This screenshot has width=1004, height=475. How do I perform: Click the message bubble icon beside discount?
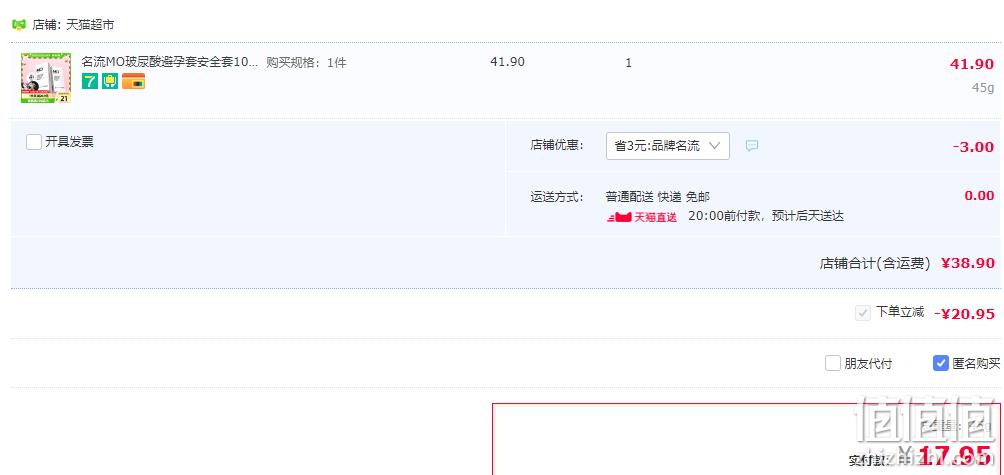(752, 146)
